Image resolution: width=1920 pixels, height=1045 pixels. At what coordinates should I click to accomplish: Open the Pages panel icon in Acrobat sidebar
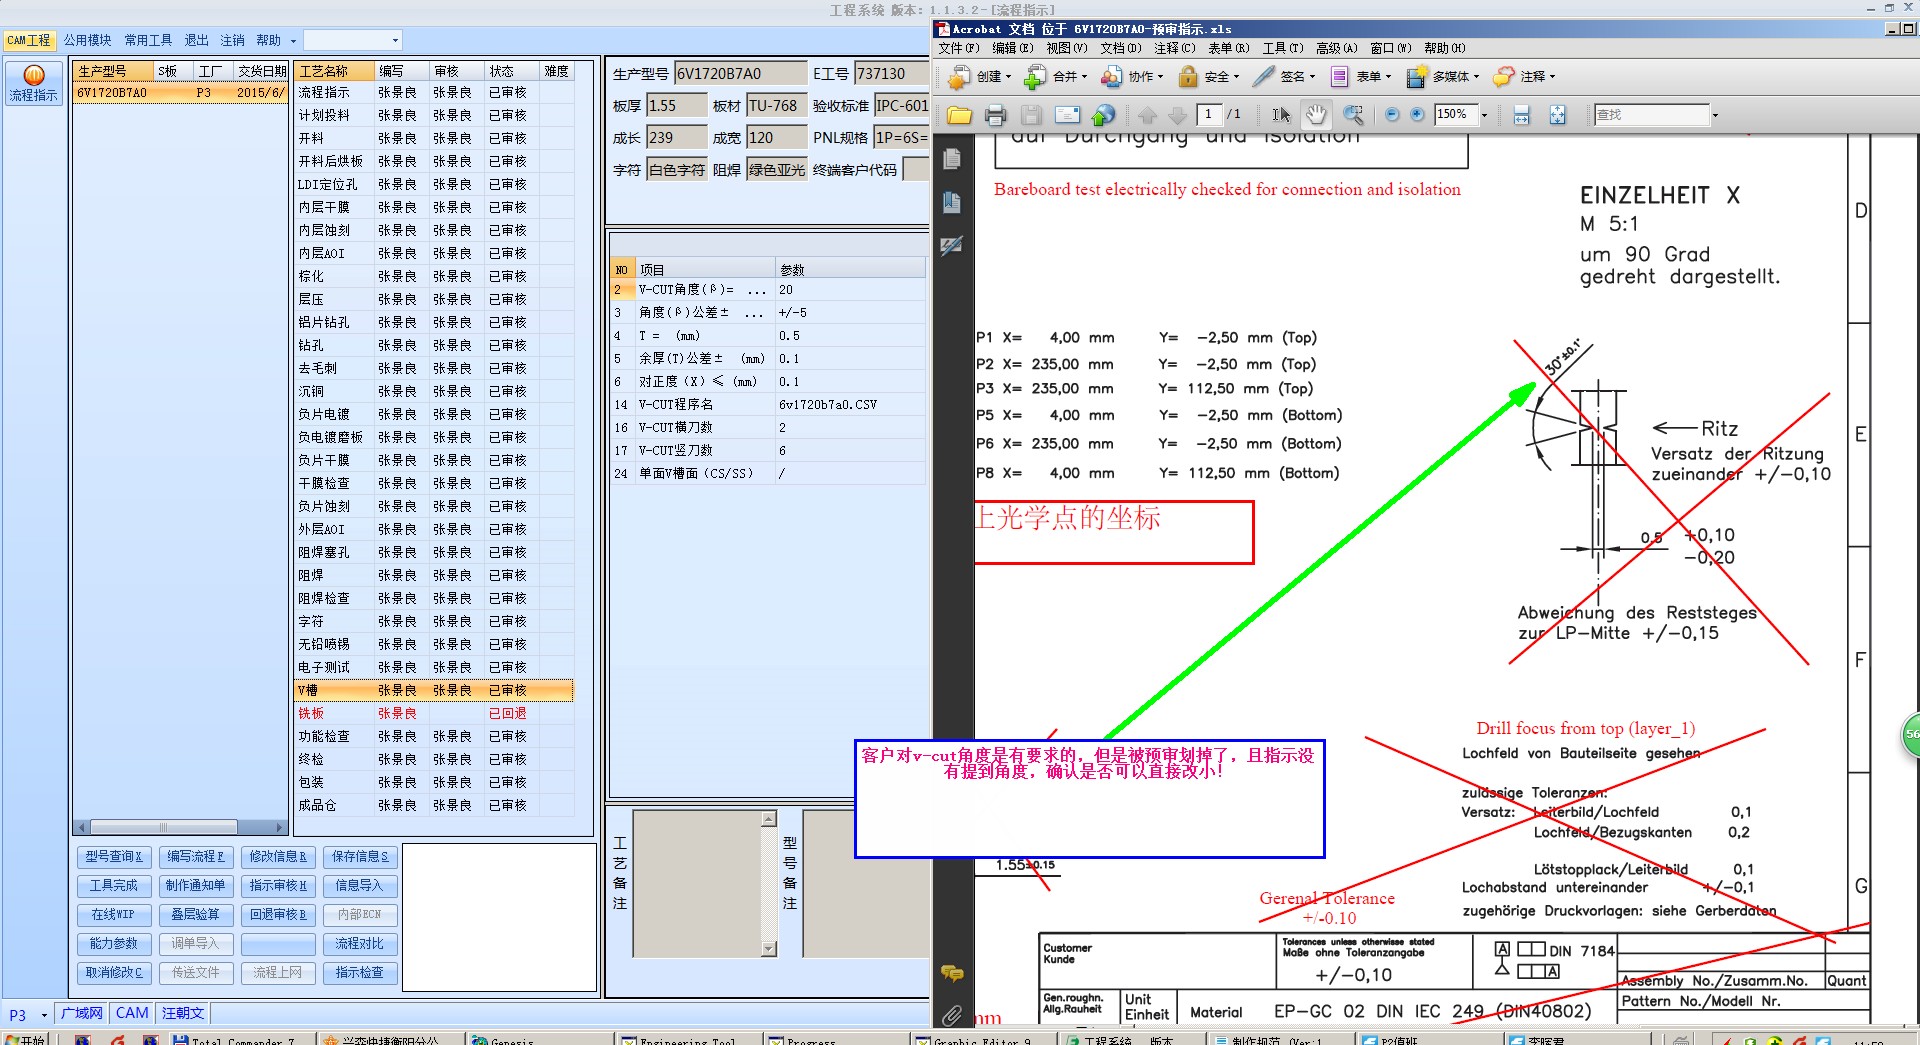(951, 159)
